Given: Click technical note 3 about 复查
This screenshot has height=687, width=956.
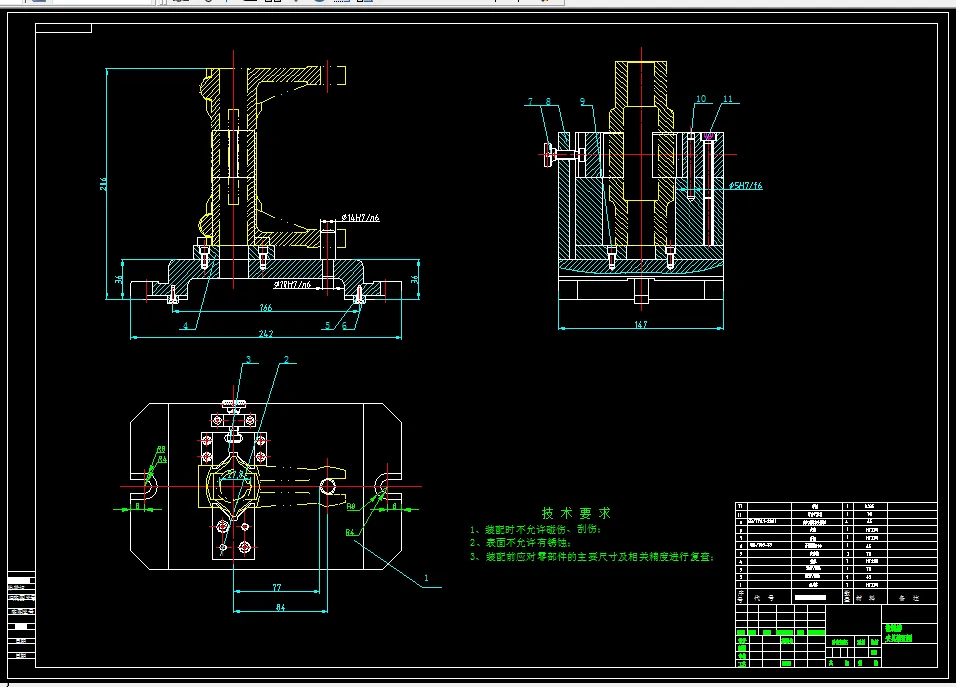Looking at the screenshot, I should click(591, 557).
